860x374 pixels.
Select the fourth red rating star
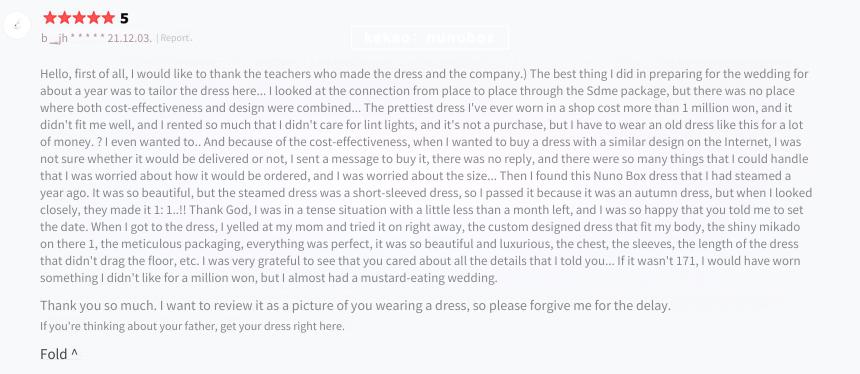click(x=94, y=18)
